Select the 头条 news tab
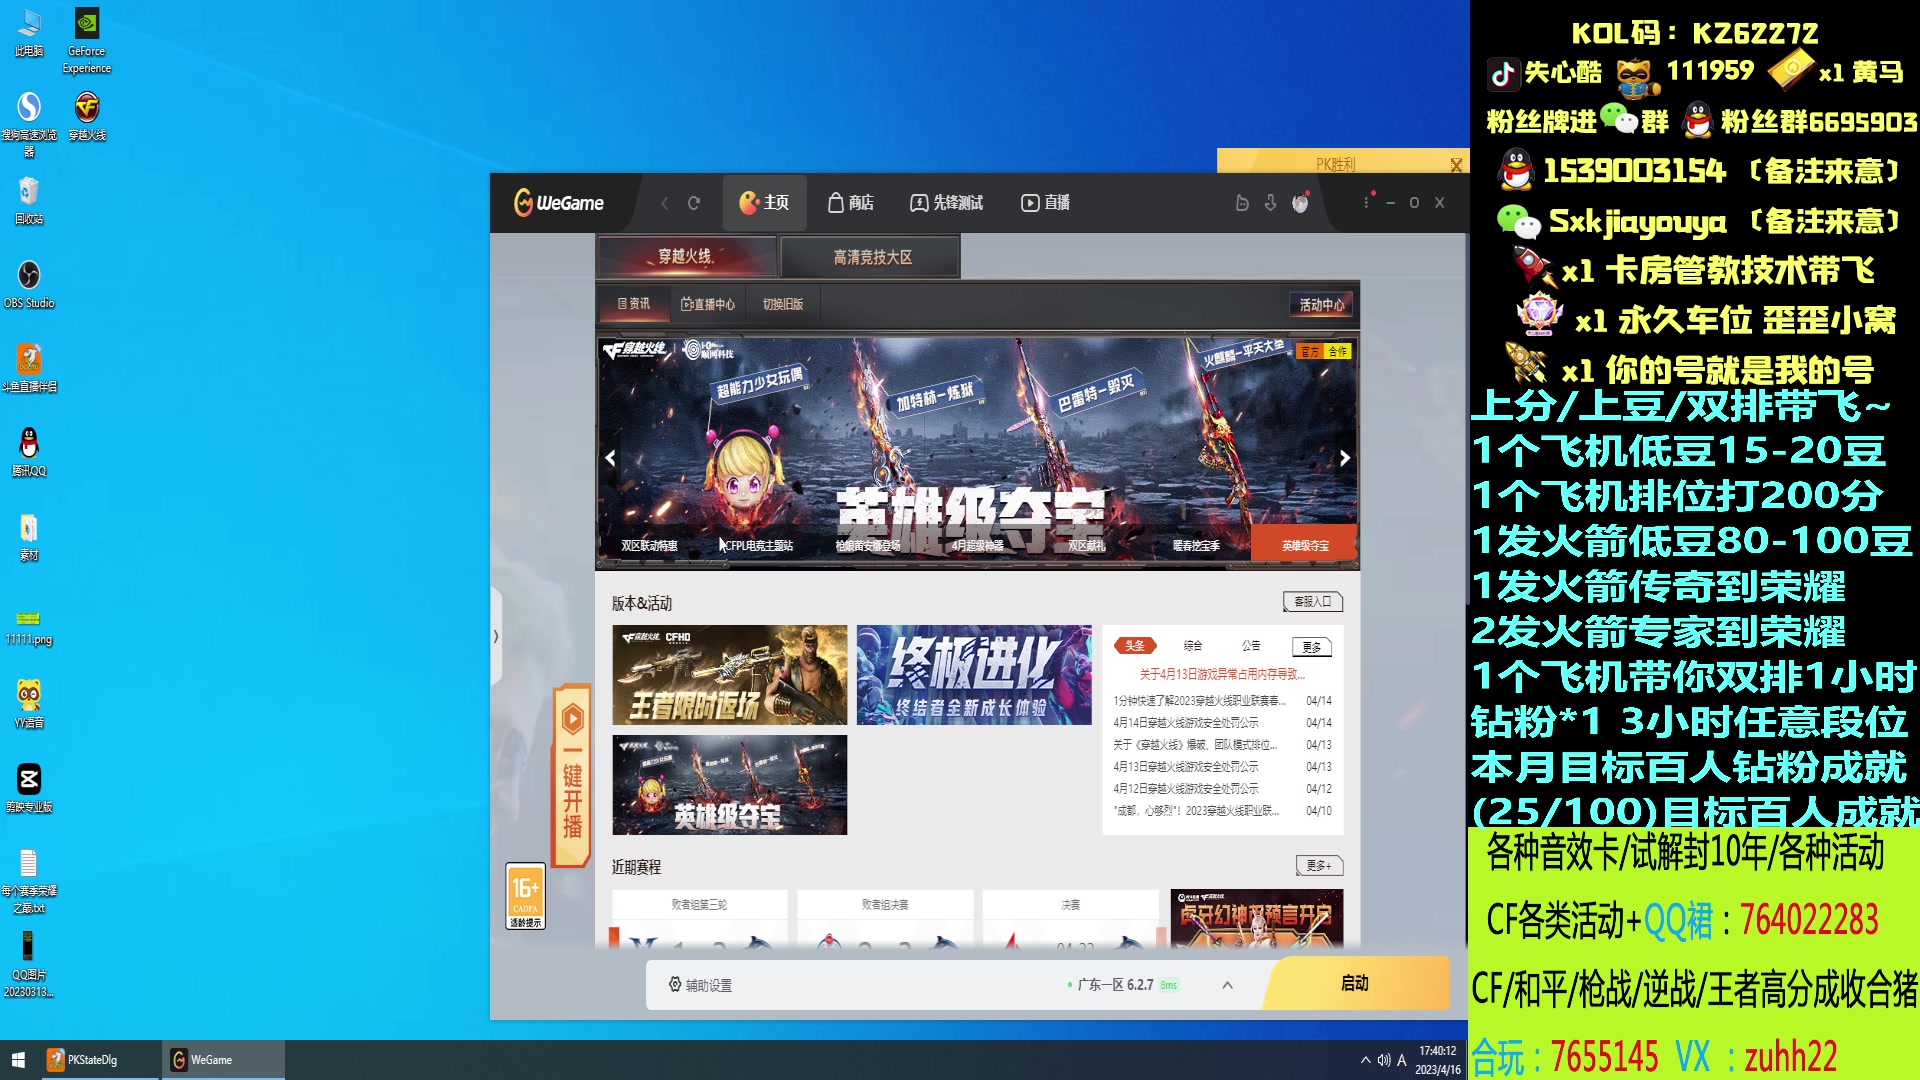Viewport: 1920px width, 1080px height. (1135, 646)
